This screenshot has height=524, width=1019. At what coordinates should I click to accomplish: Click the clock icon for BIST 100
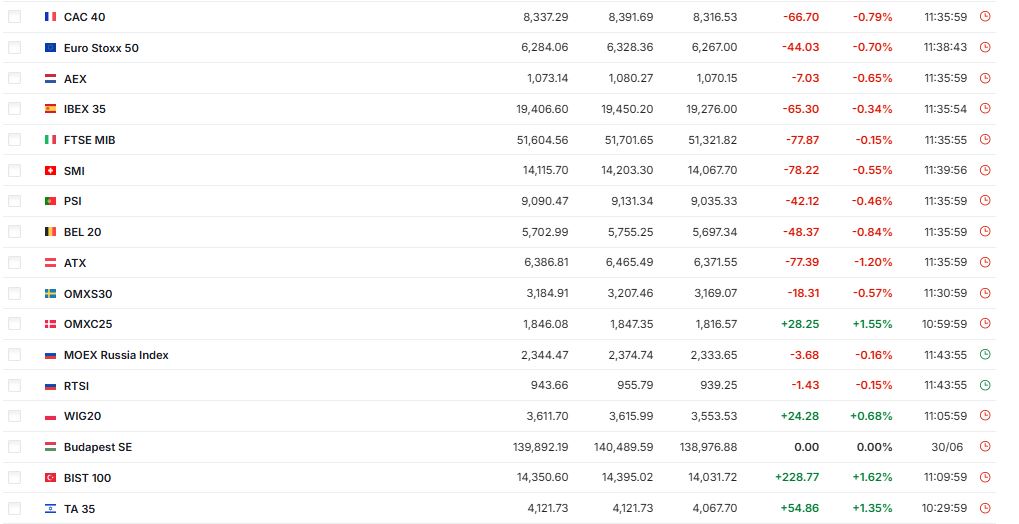tap(985, 477)
